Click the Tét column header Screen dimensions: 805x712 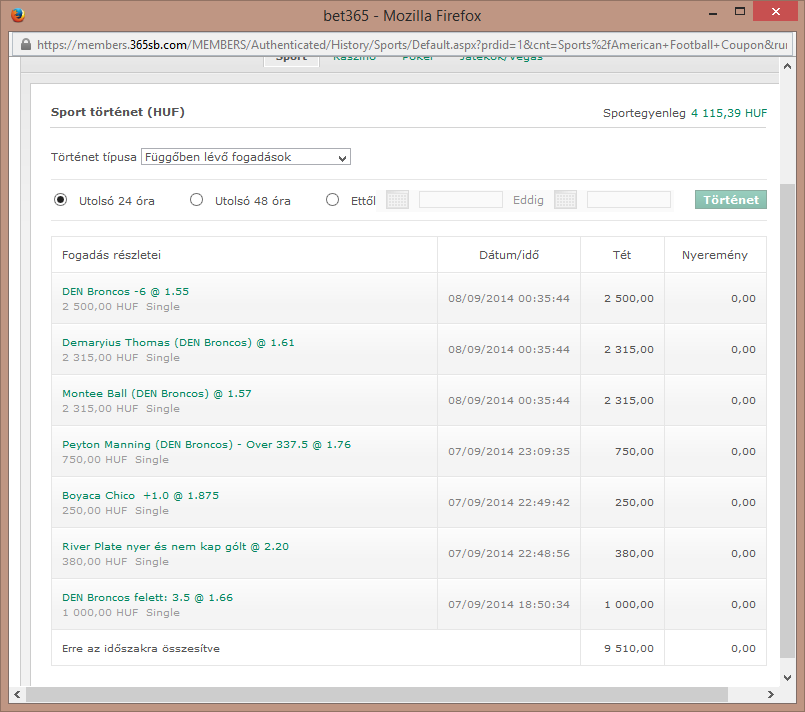coord(622,255)
